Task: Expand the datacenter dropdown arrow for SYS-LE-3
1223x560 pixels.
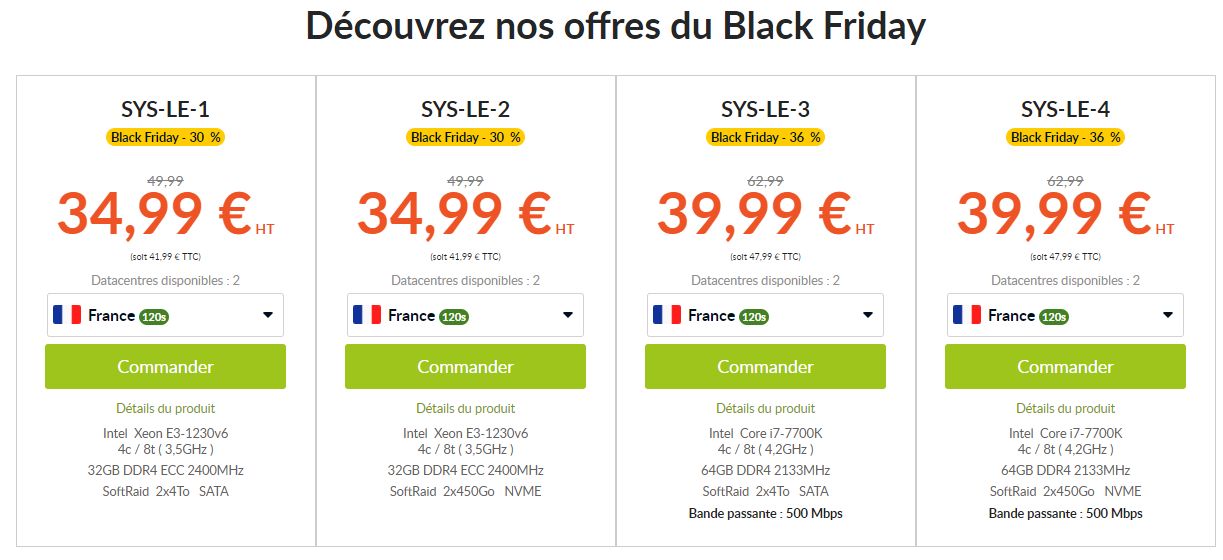Action: tap(868, 315)
